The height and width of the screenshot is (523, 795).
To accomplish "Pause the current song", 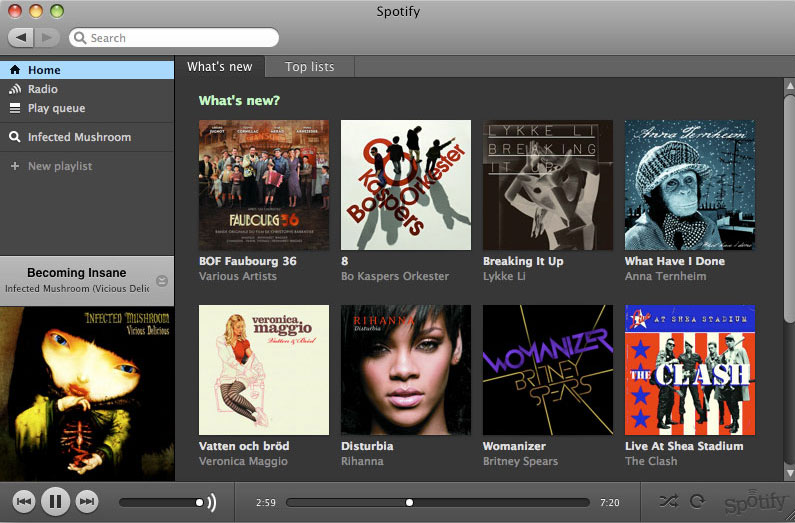I will [55, 502].
